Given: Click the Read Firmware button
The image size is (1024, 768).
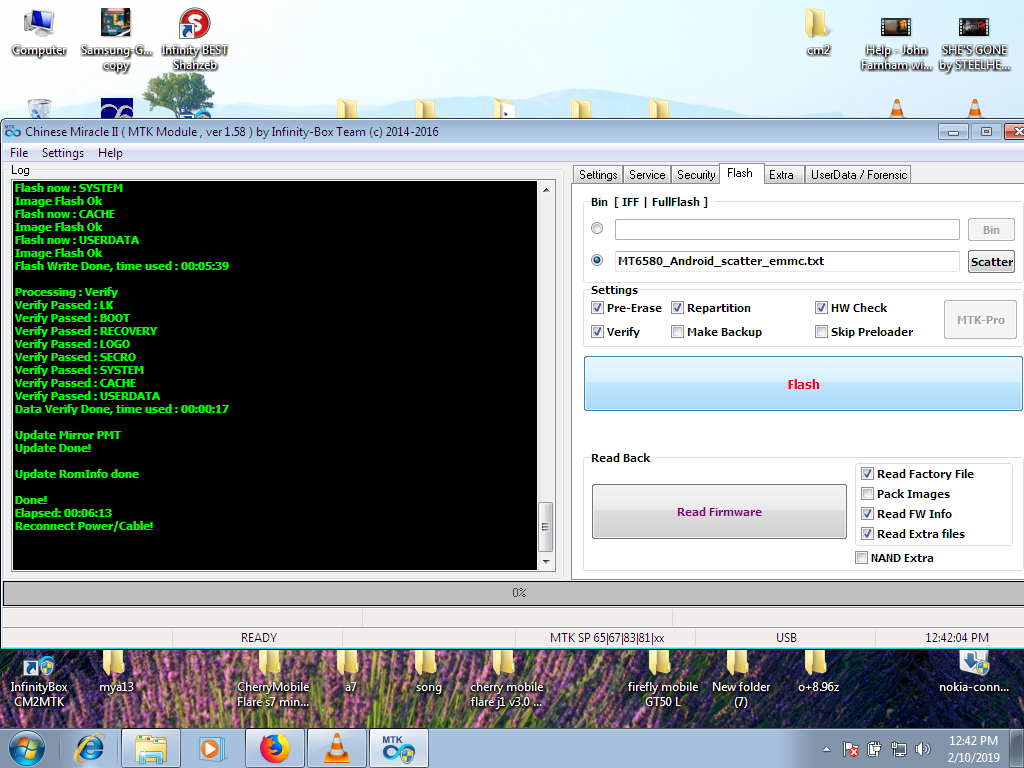Looking at the screenshot, I should point(719,512).
